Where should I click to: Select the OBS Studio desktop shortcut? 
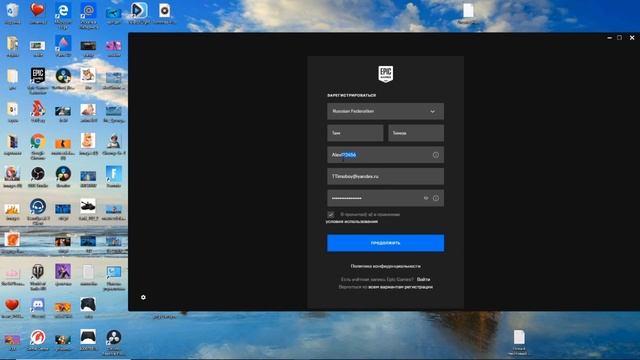(38, 177)
